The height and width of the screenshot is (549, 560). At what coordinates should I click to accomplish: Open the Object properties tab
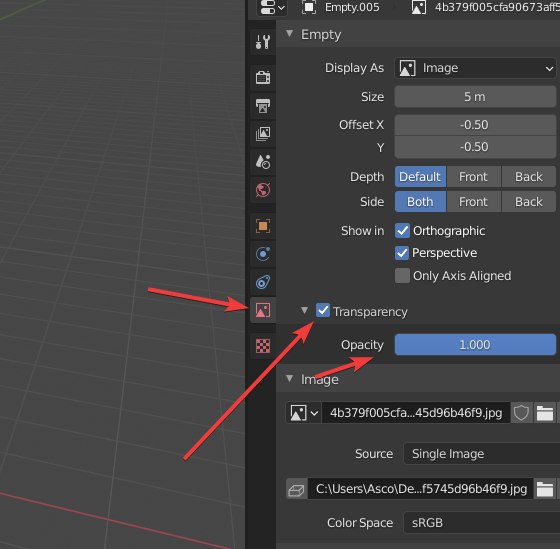pos(263,226)
